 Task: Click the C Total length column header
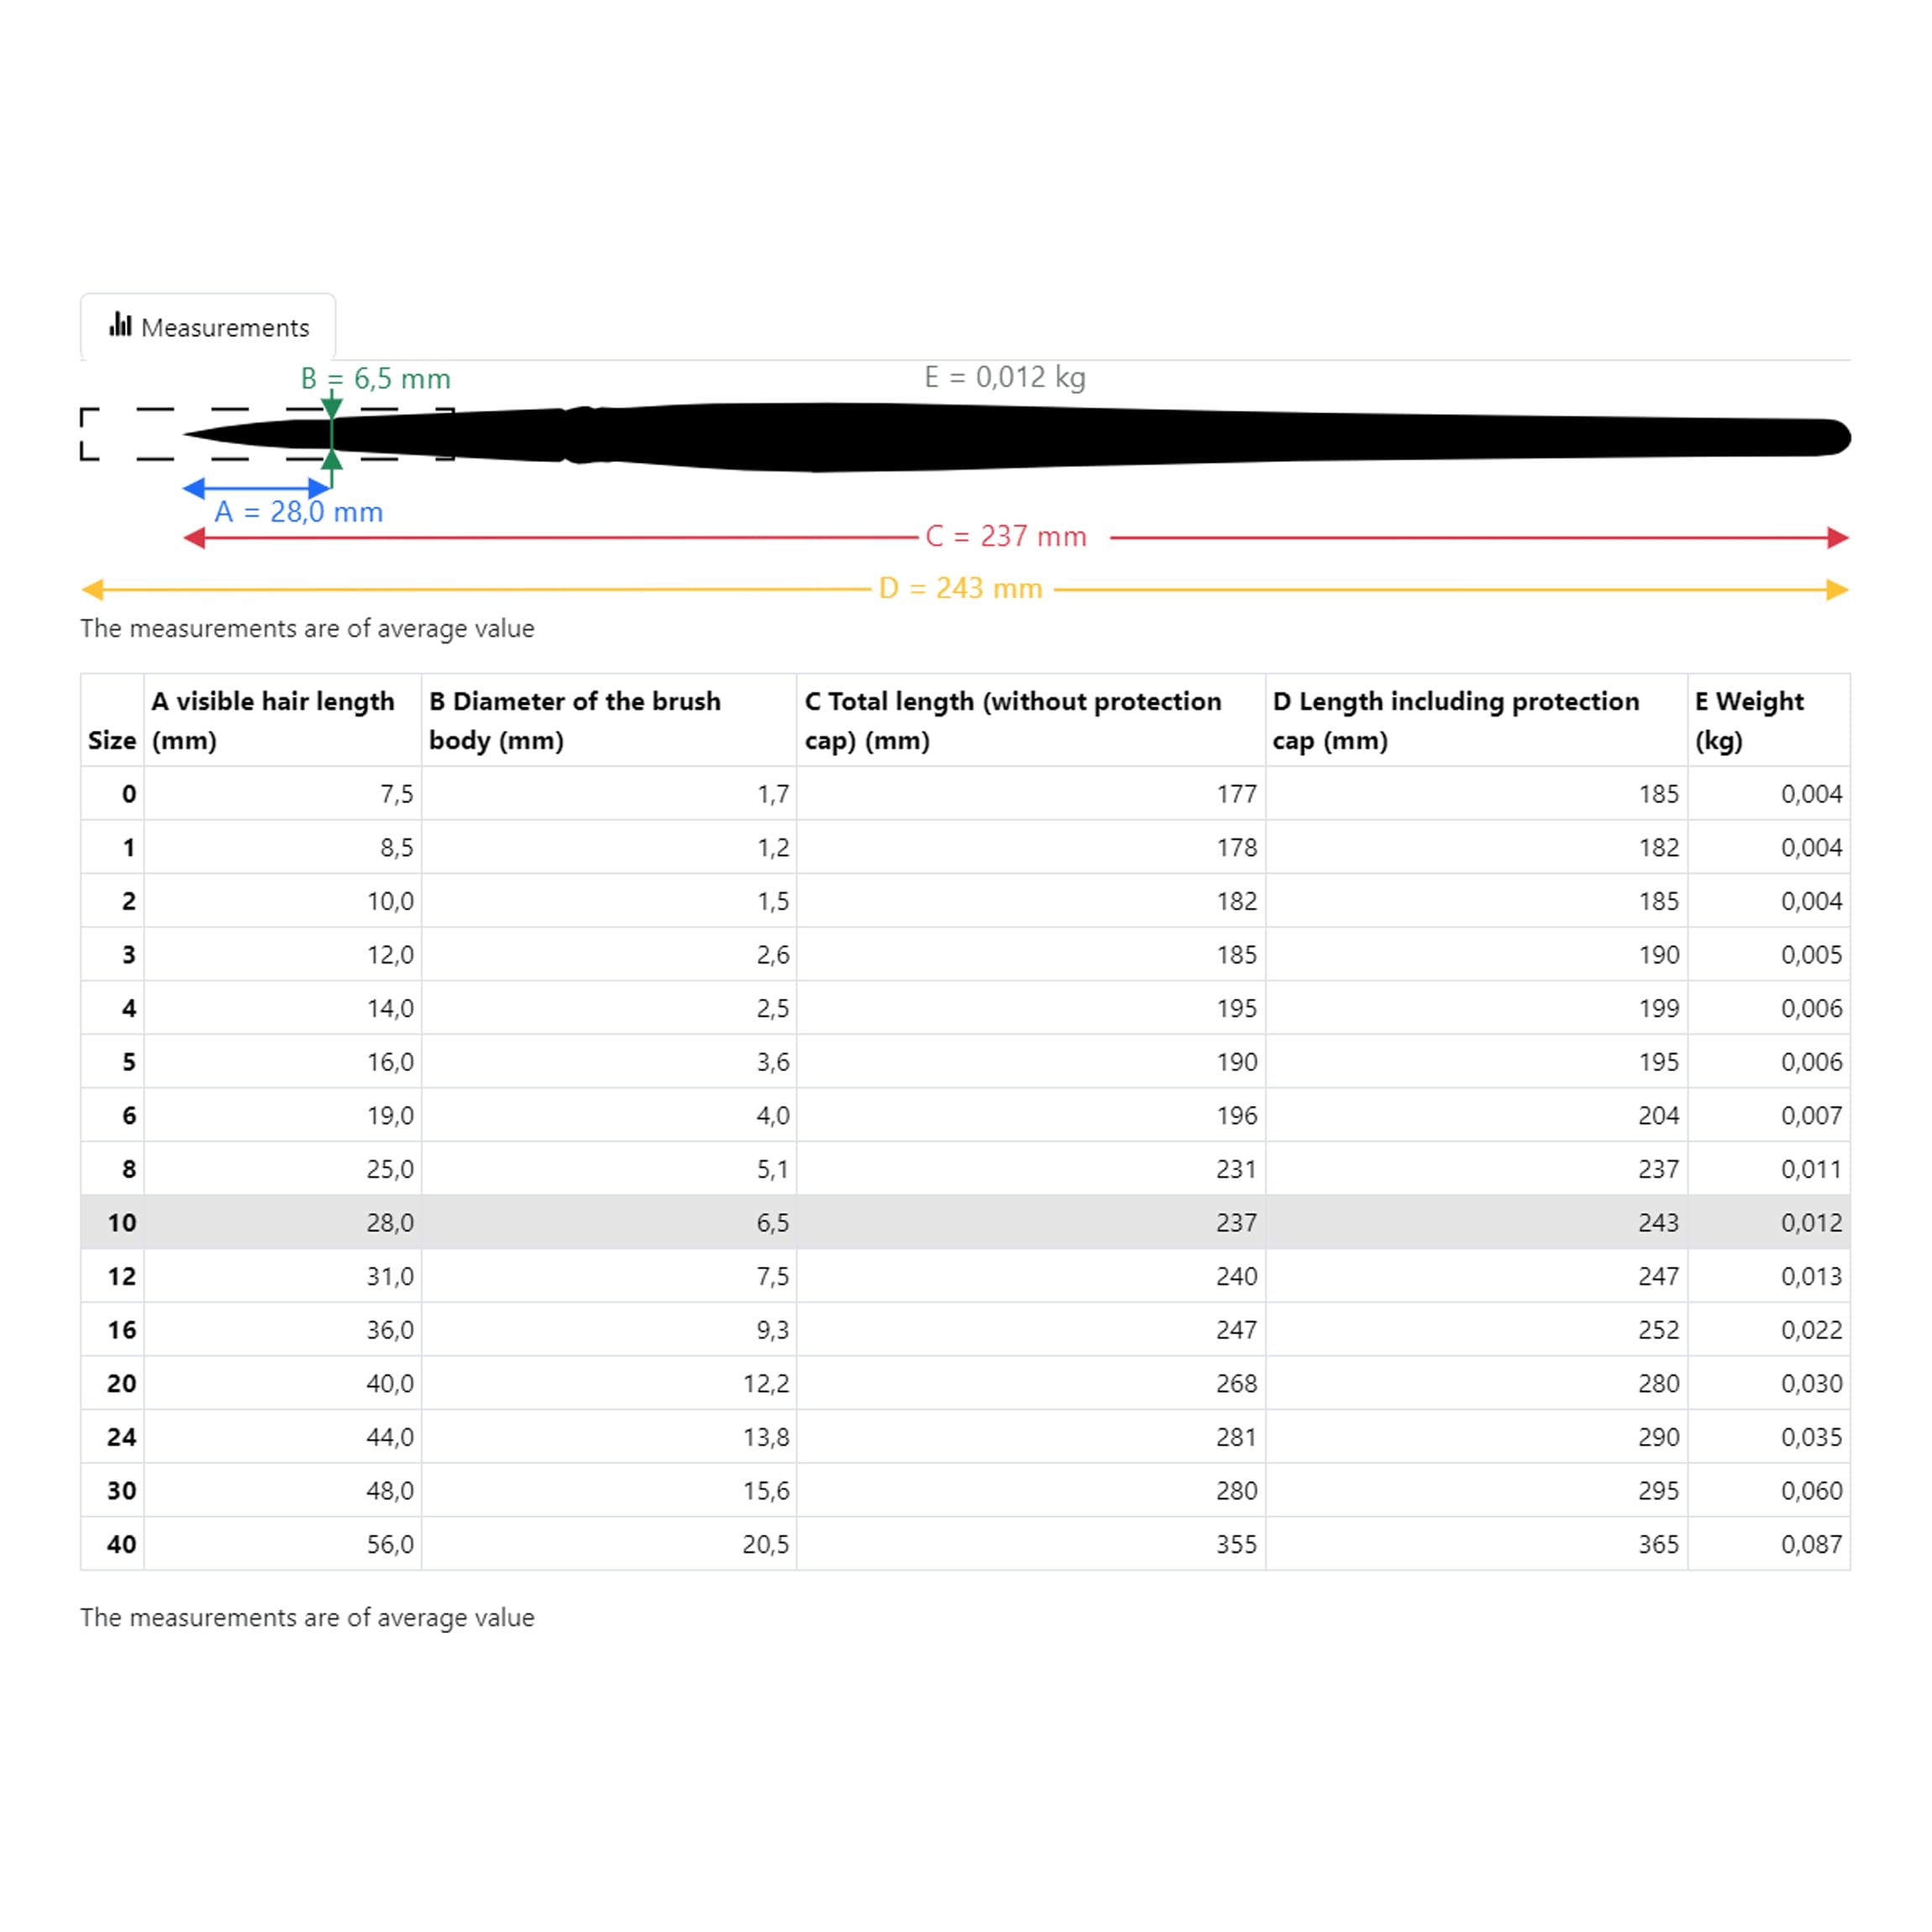pos(1012,720)
